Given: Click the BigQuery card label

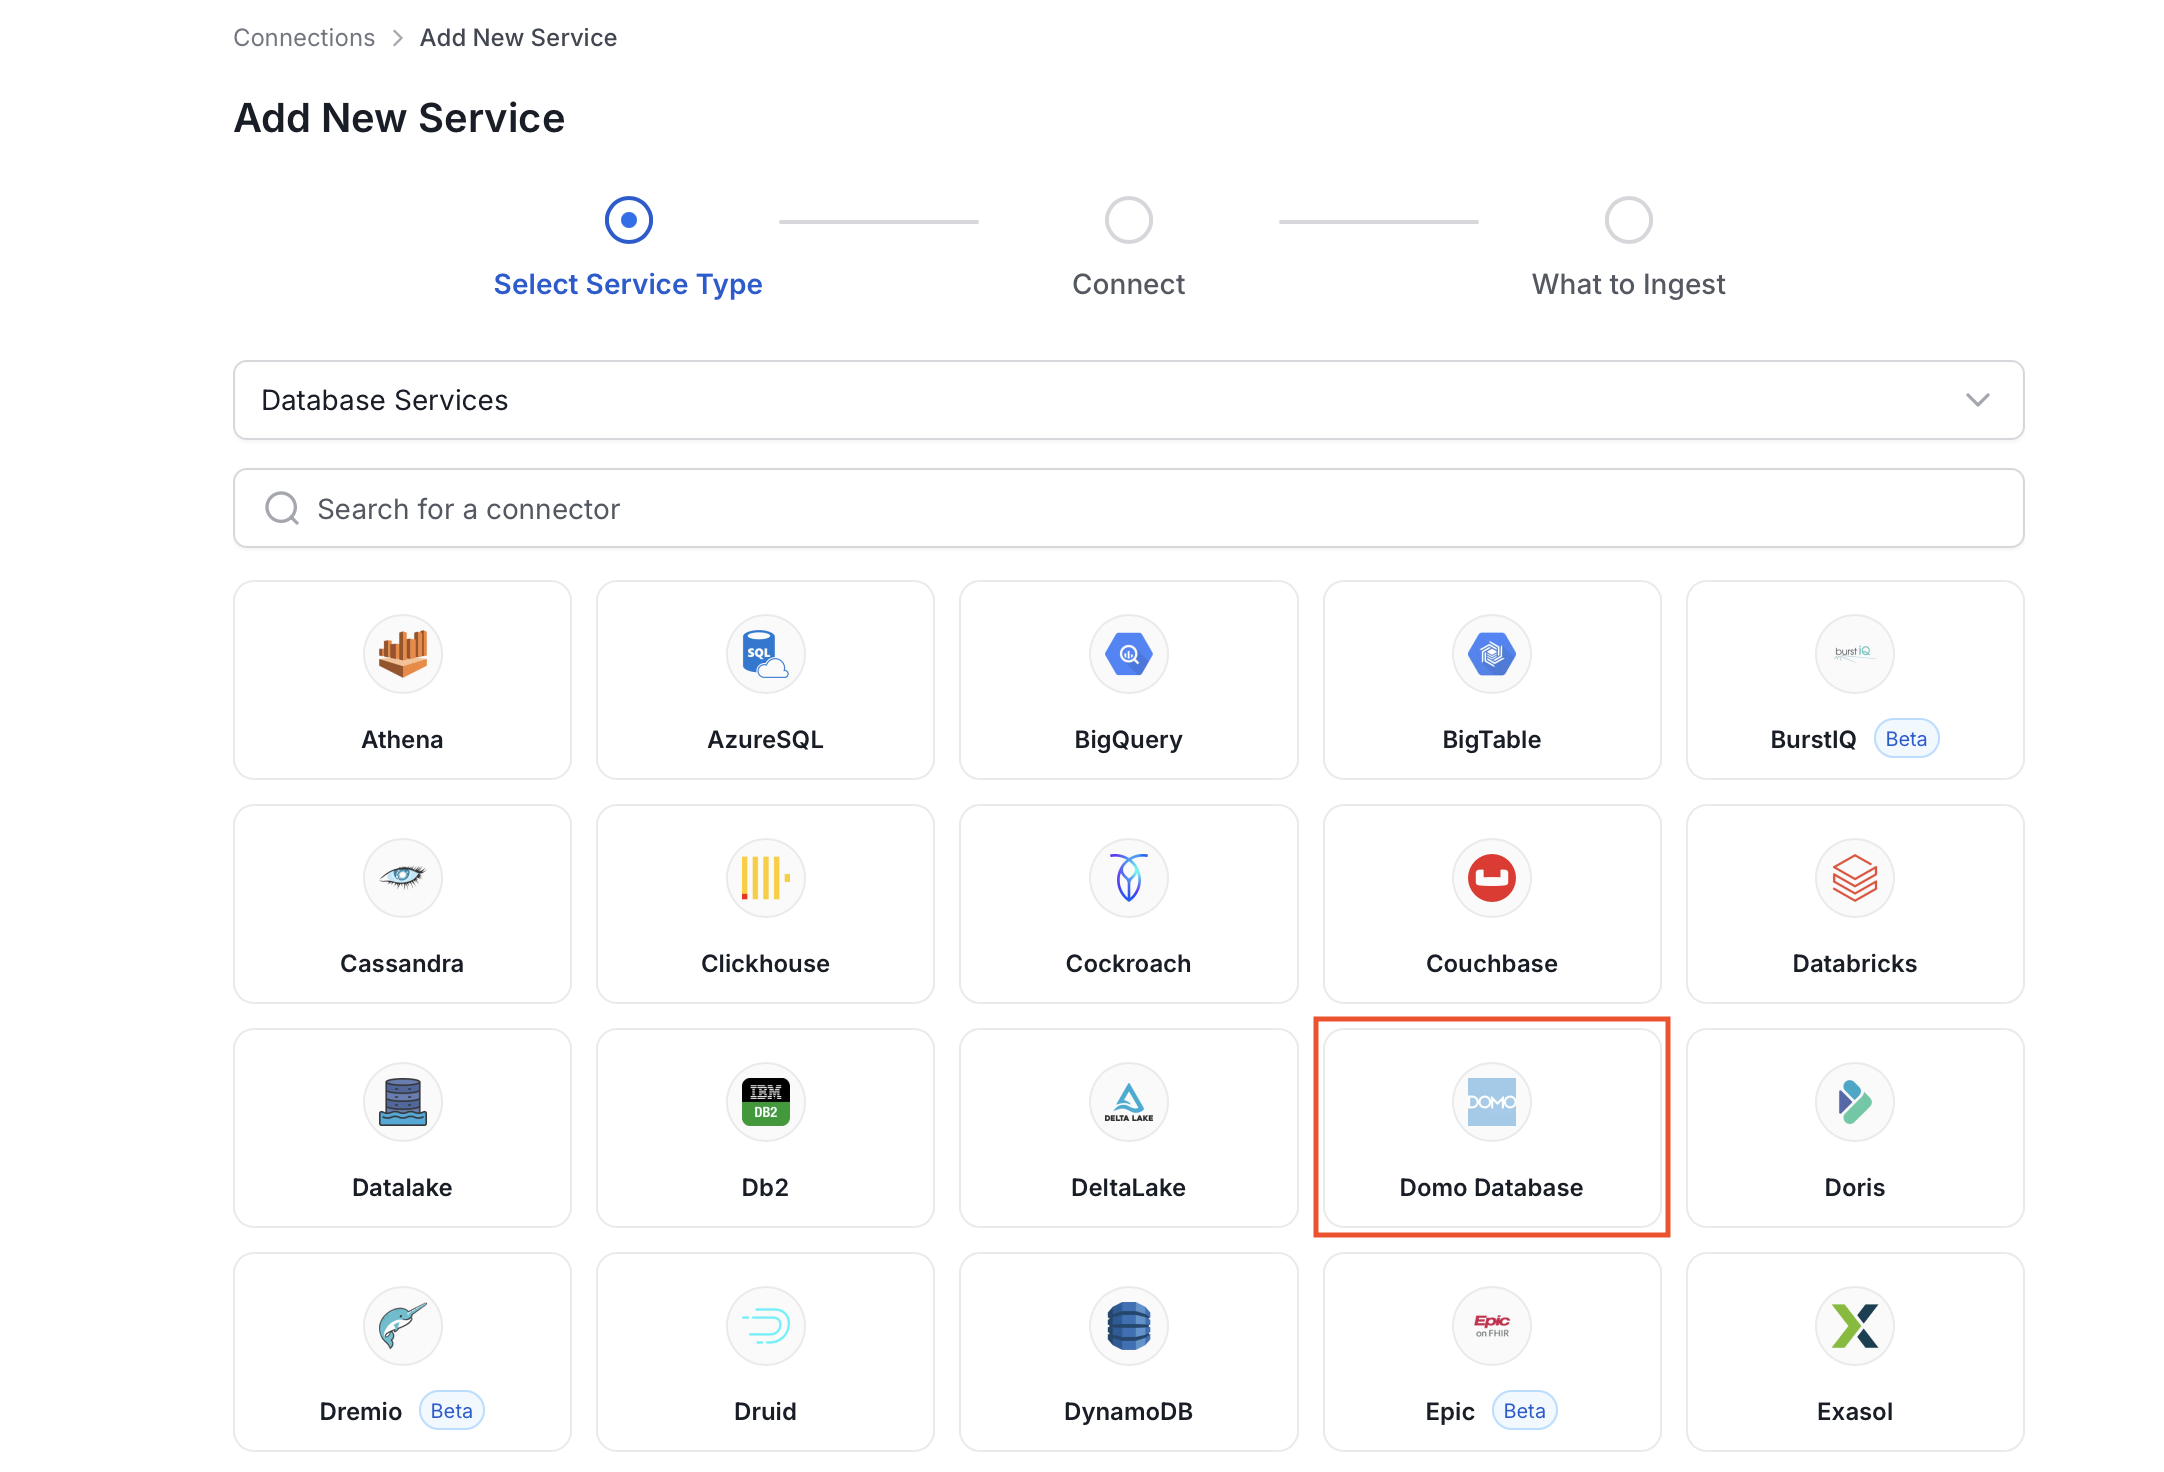Looking at the screenshot, I should [1128, 739].
